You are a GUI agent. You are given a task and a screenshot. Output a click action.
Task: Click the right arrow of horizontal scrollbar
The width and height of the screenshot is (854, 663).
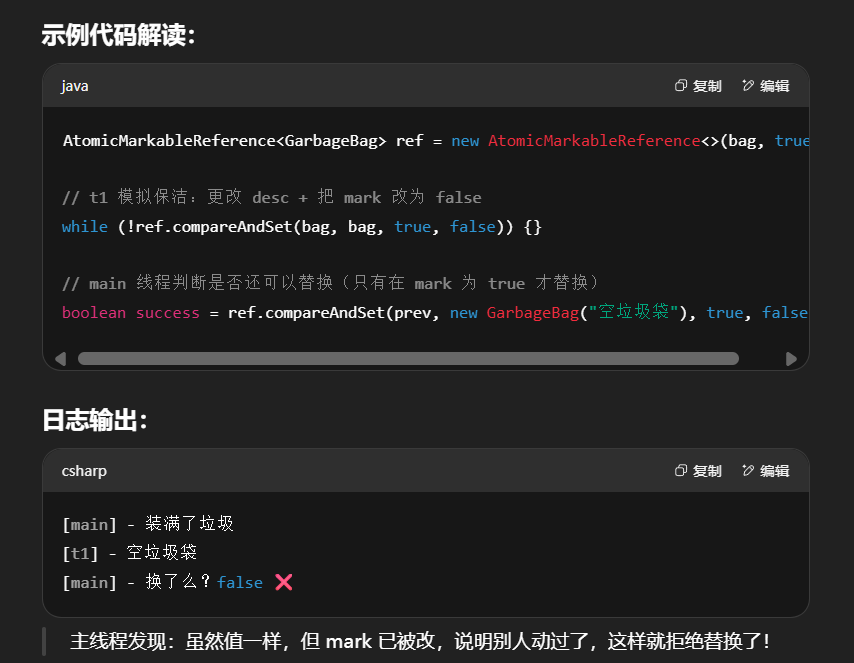791,358
